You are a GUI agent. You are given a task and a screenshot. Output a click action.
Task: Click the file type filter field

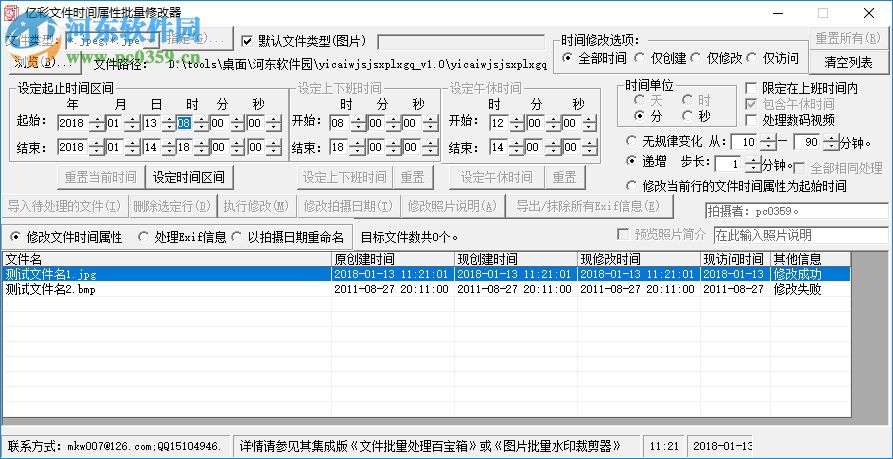tap(112, 40)
